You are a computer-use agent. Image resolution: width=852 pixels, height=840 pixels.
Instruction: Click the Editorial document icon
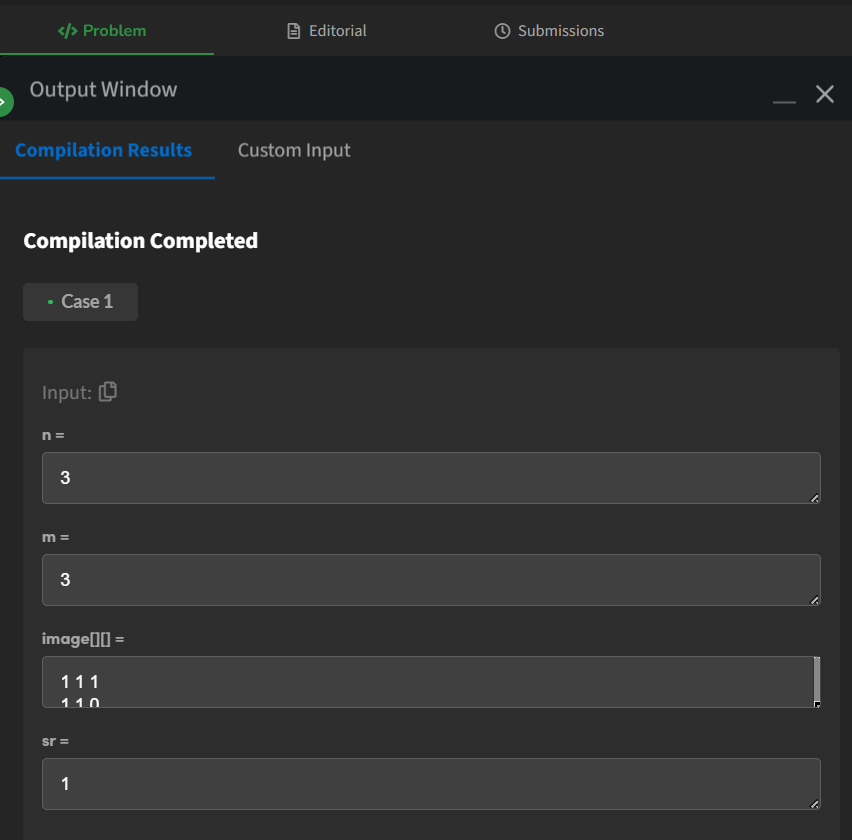coord(293,31)
